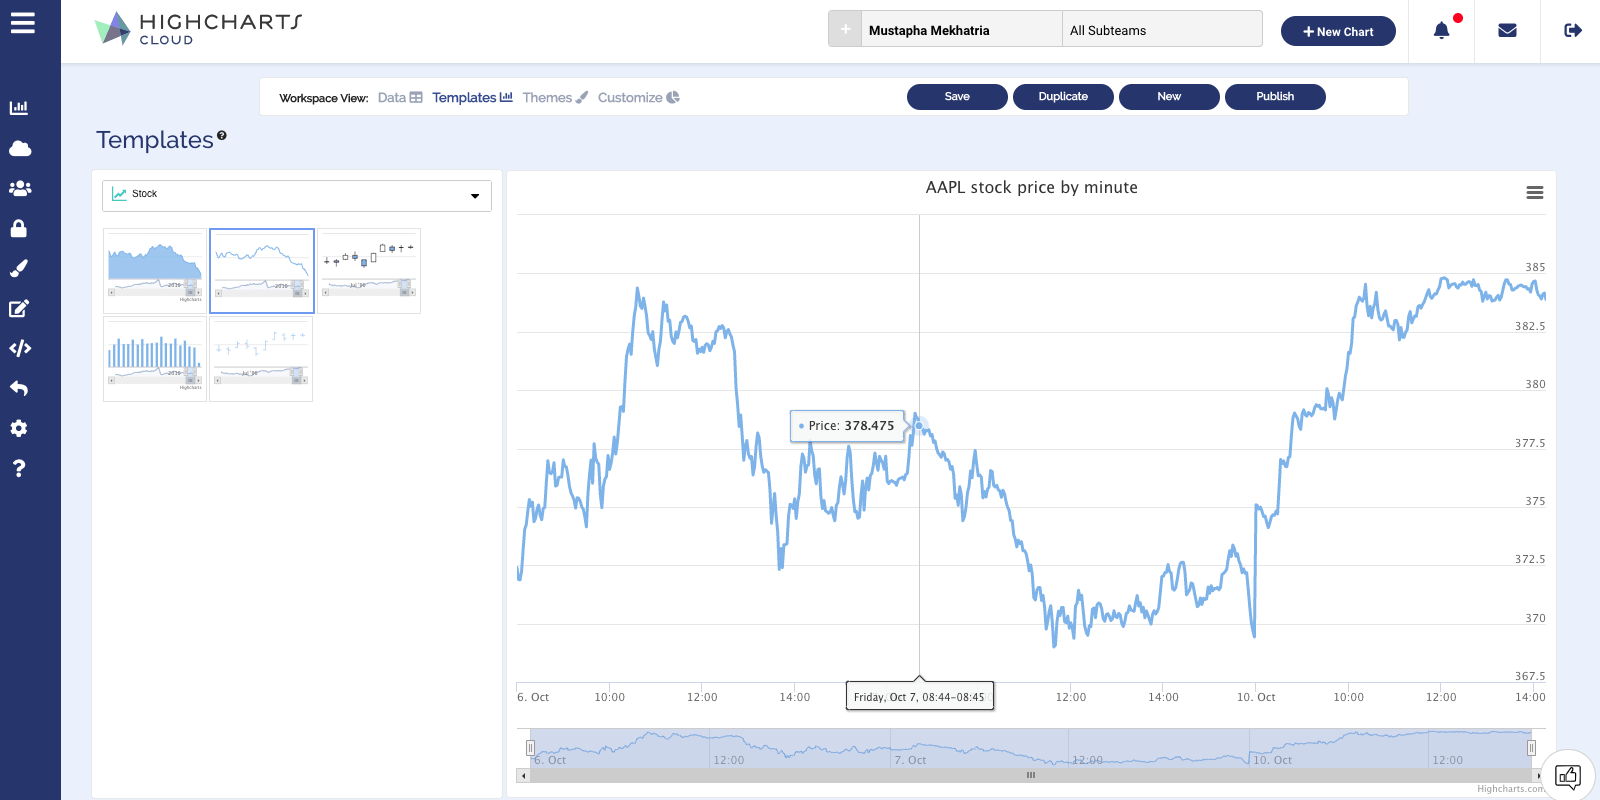Click the Publish button

(1275, 97)
